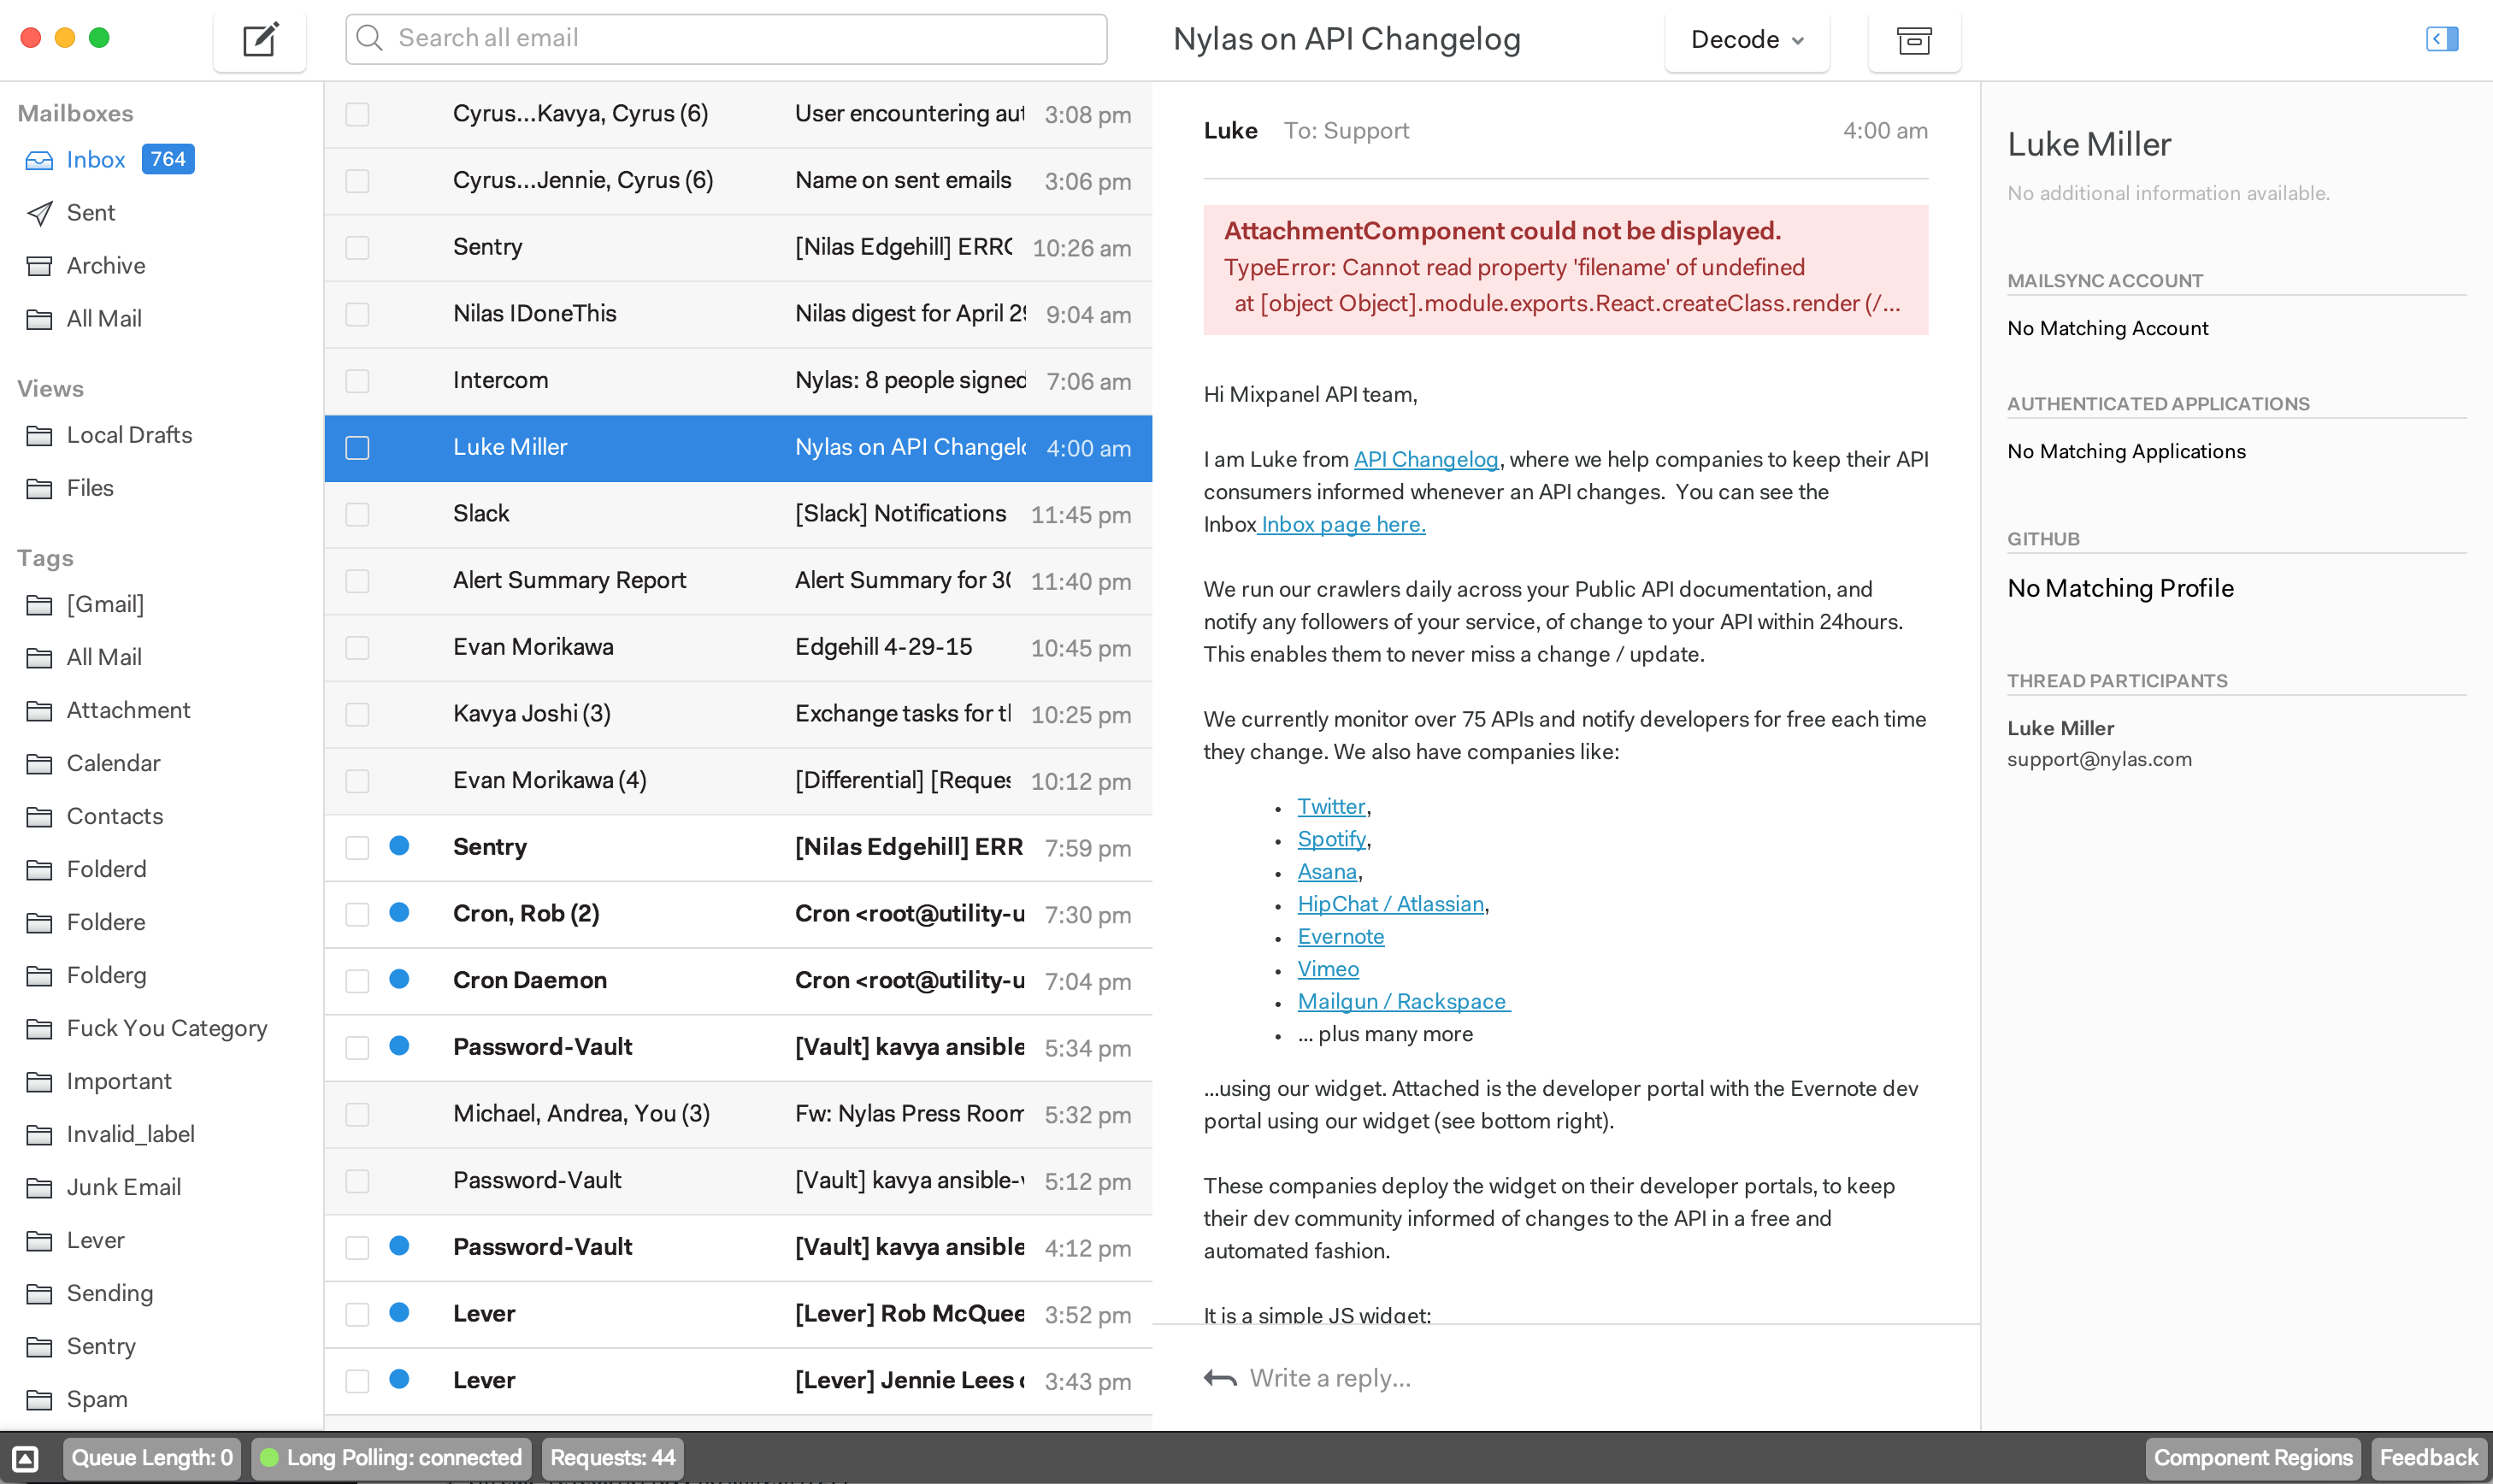
Task: Click the API Changelog hyperlink
Action: pyautogui.click(x=1425, y=460)
